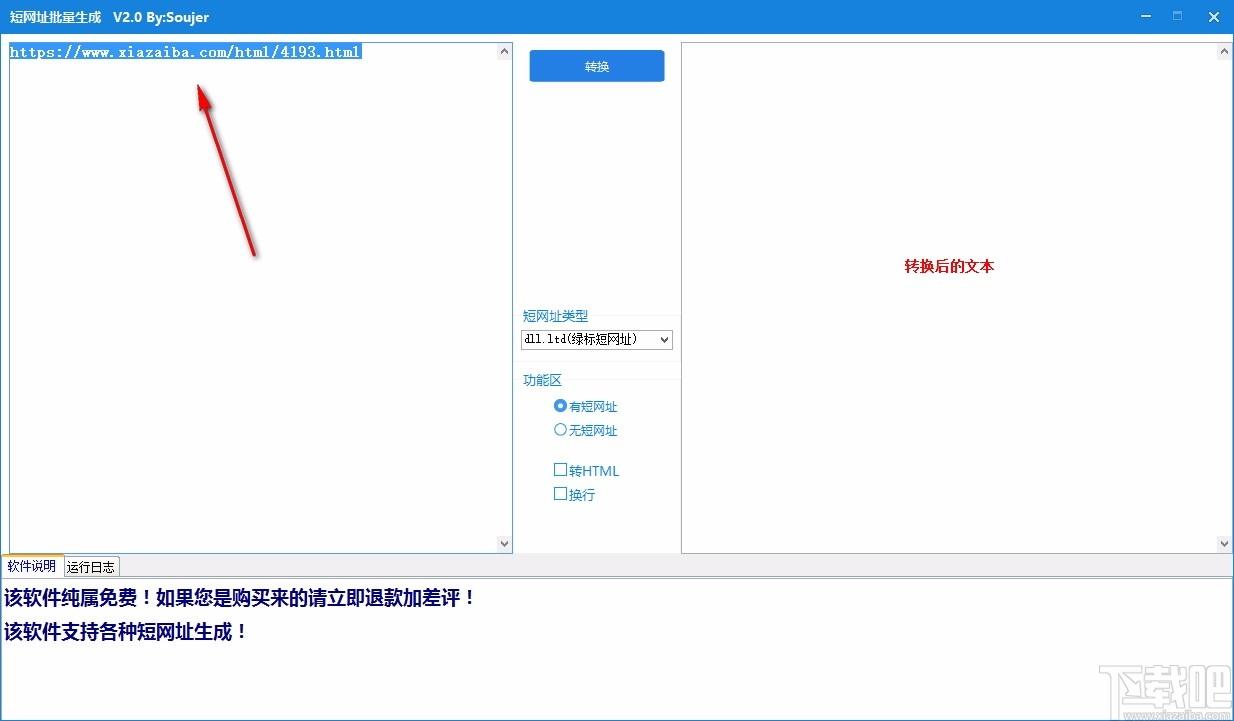Viewport: 1234px width, 721px height.
Task: Switch to the 运行日志 tab
Action: 91,567
